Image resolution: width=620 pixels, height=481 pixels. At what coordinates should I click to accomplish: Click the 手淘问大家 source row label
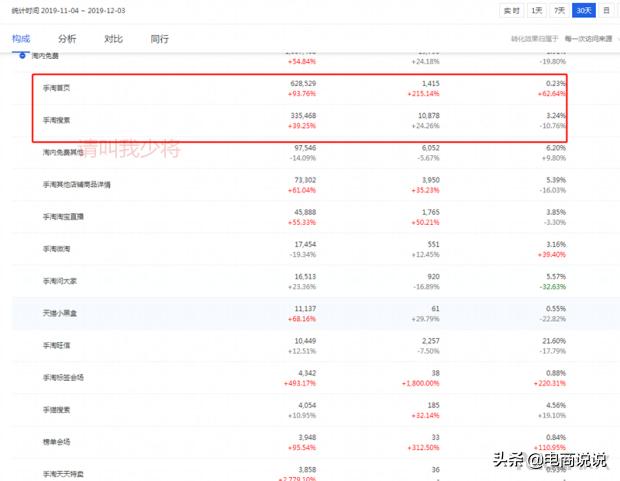coord(60,281)
